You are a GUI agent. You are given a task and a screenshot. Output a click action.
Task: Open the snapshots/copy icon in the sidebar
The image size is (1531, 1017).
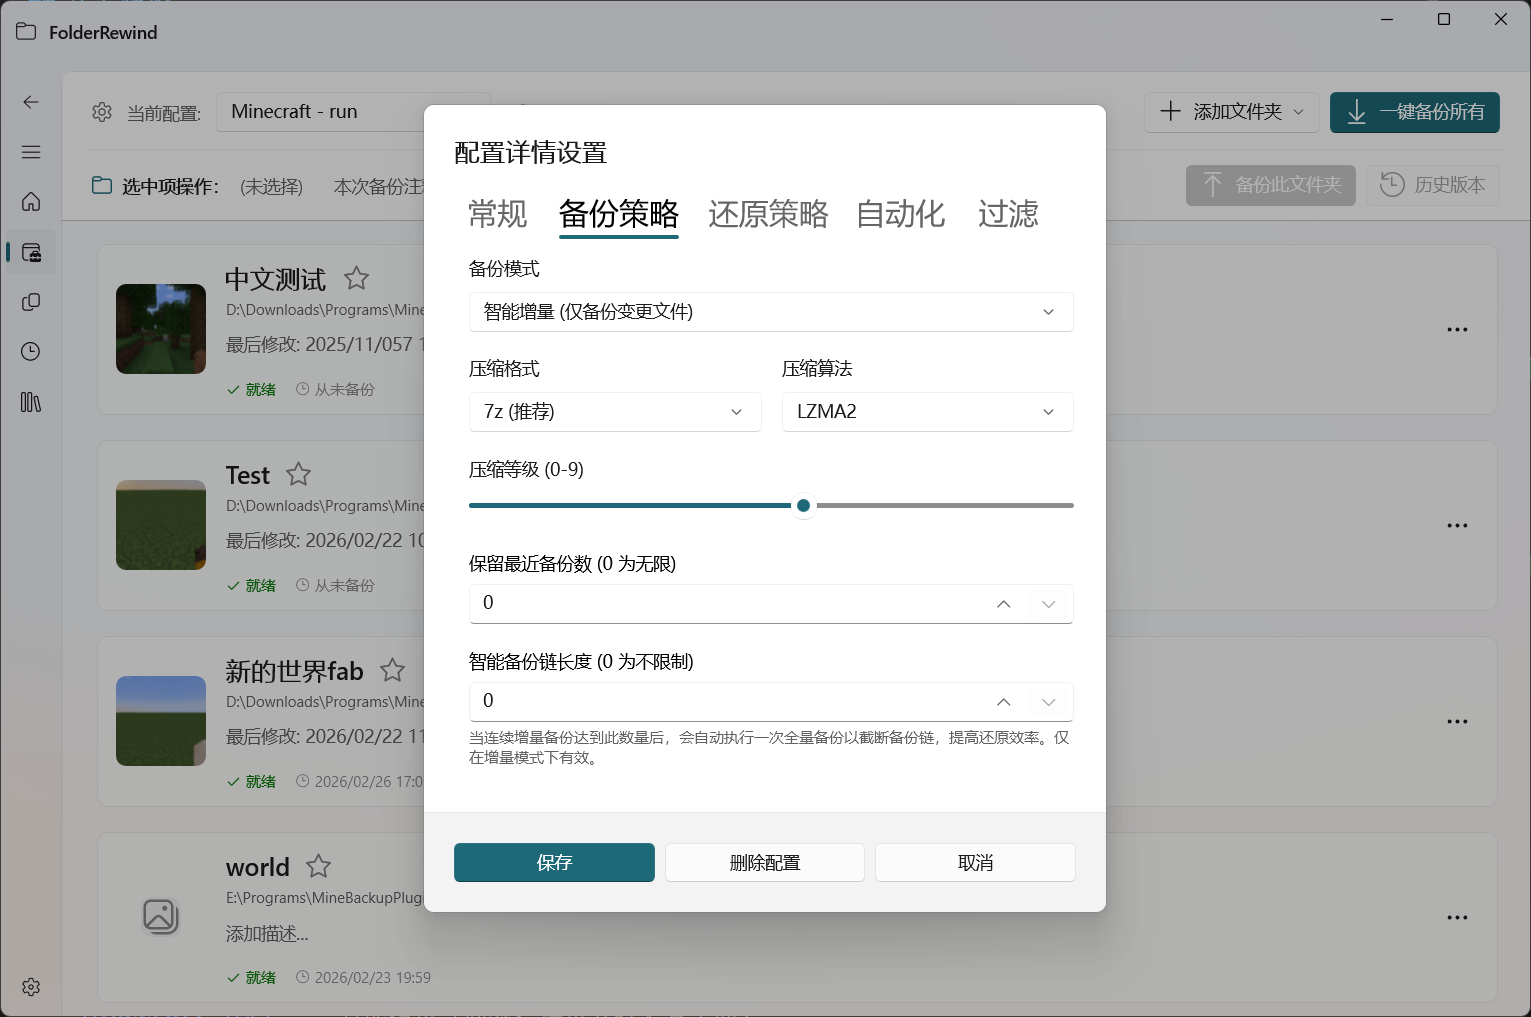(x=30, y=301)
